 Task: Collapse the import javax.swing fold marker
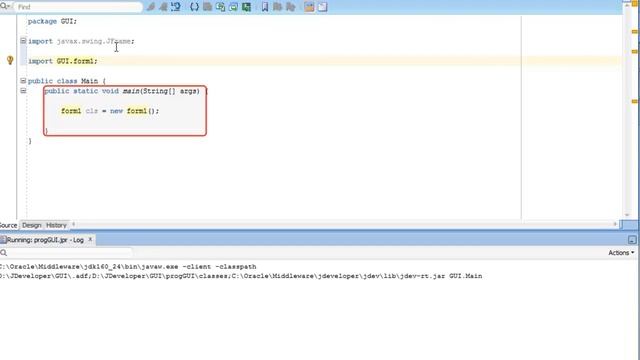click(x=23, y=41)
